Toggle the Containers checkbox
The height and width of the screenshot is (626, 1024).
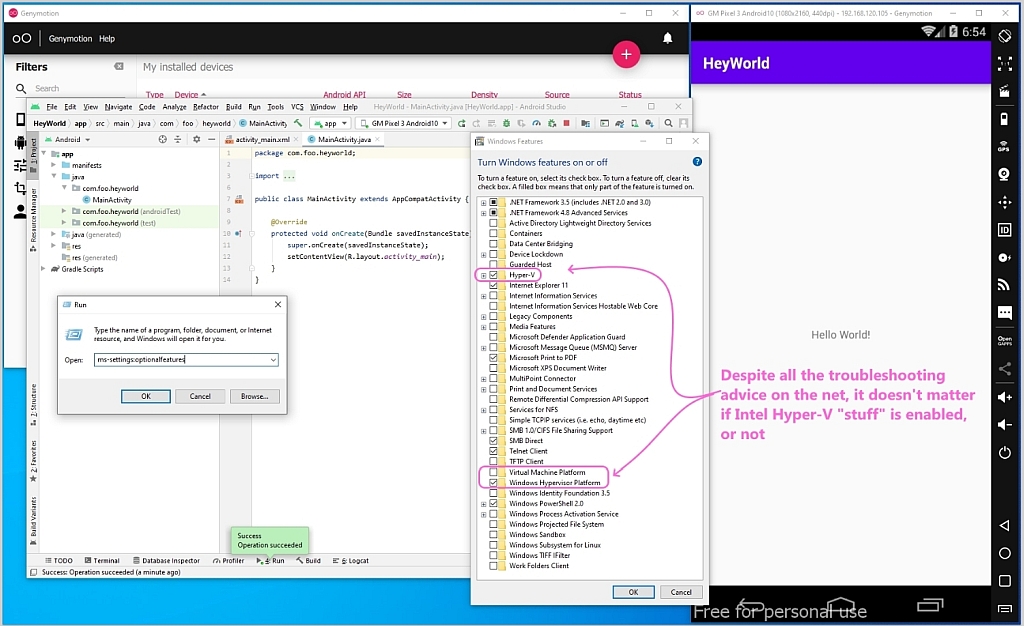coord(493,233)
